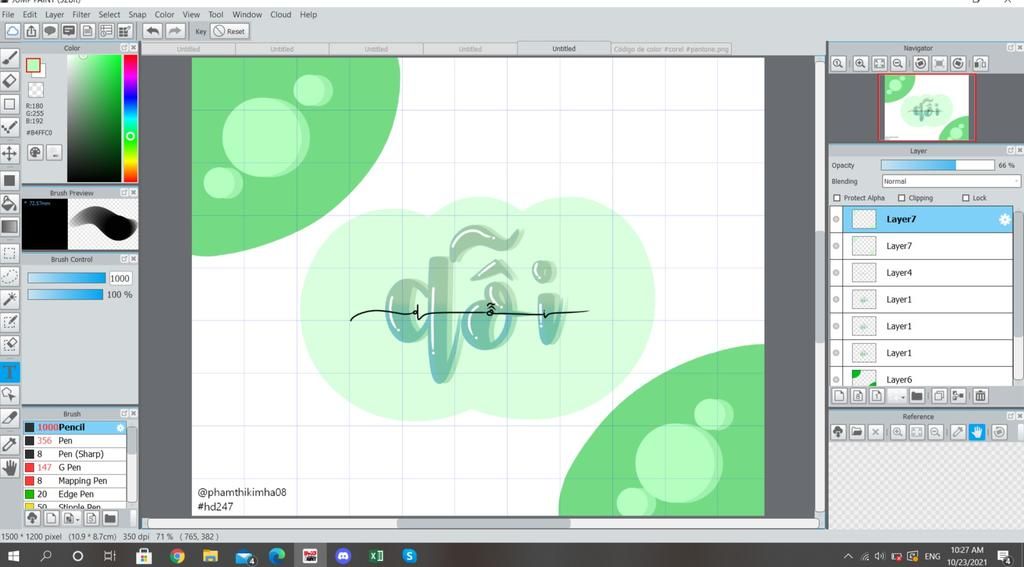Open the Cloud menu
This screenshot has height=567, width=1024.
(x=281, y=14)
